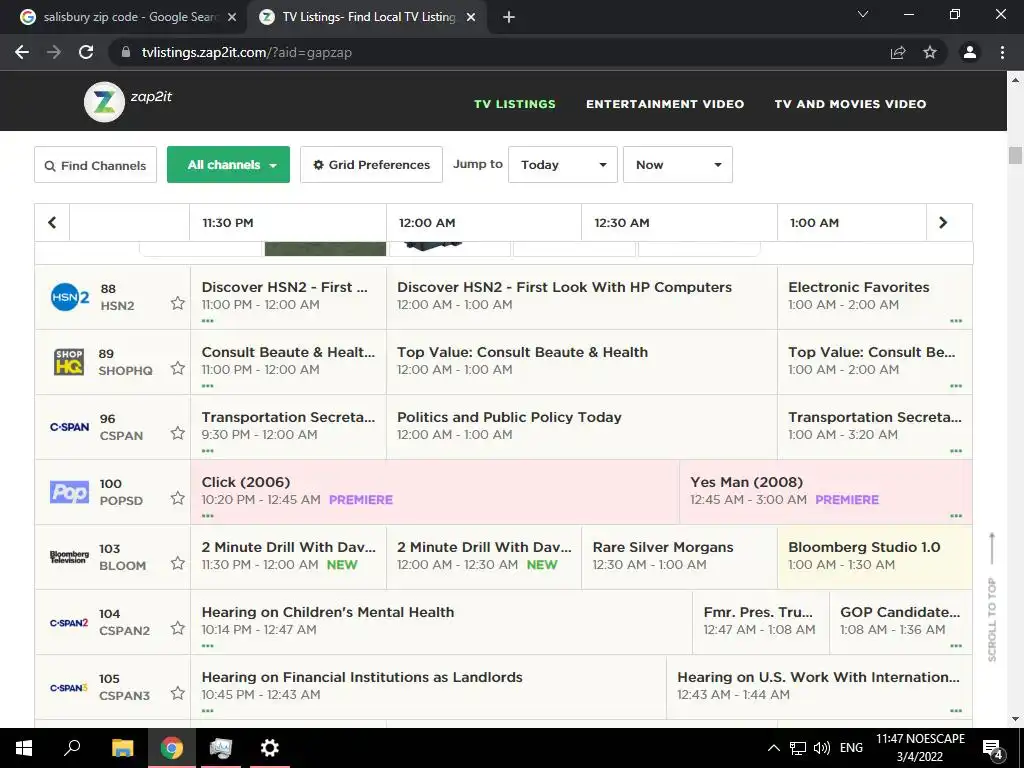Screen dimensions: 1024x768
Task: Open the C-SPAN channel 96 logo
Action: [69, 427]
